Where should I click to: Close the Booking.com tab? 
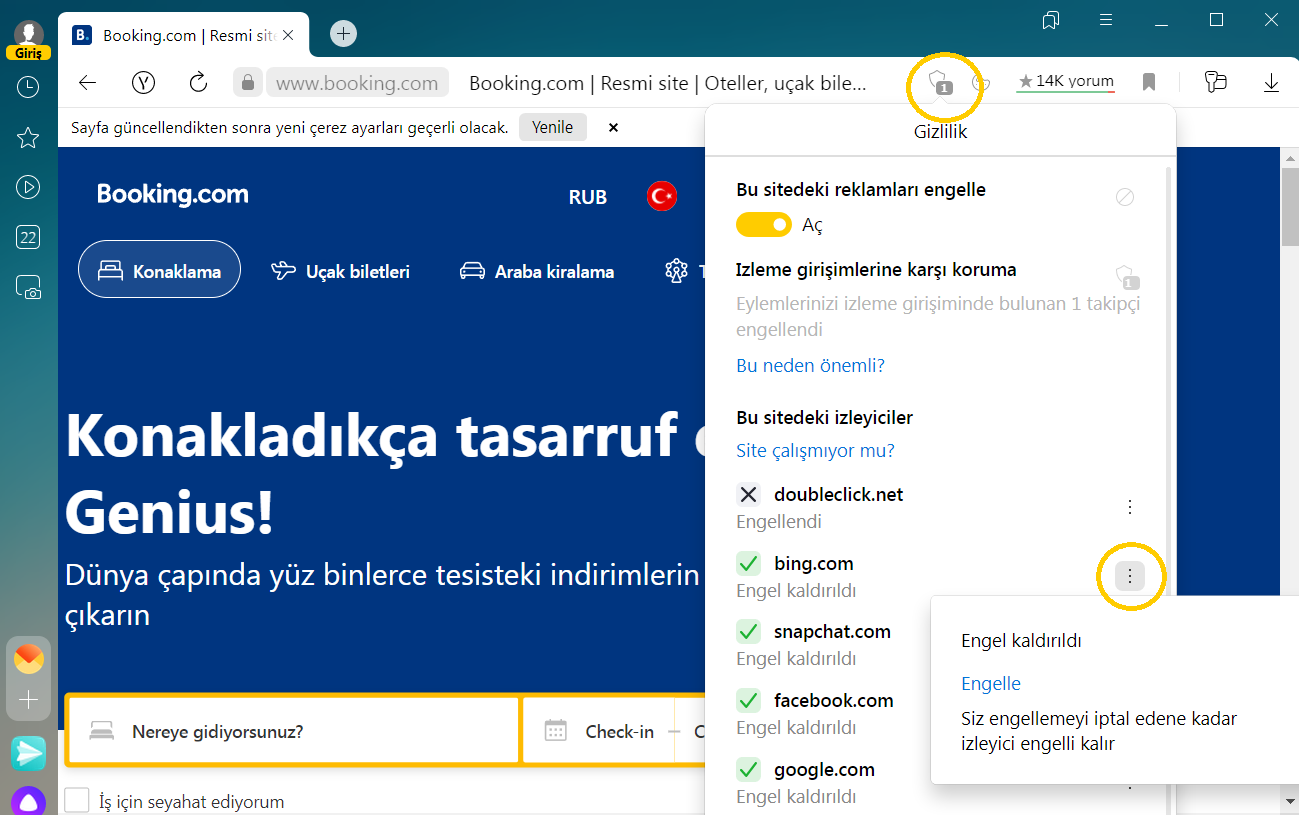tap(289, 35)
